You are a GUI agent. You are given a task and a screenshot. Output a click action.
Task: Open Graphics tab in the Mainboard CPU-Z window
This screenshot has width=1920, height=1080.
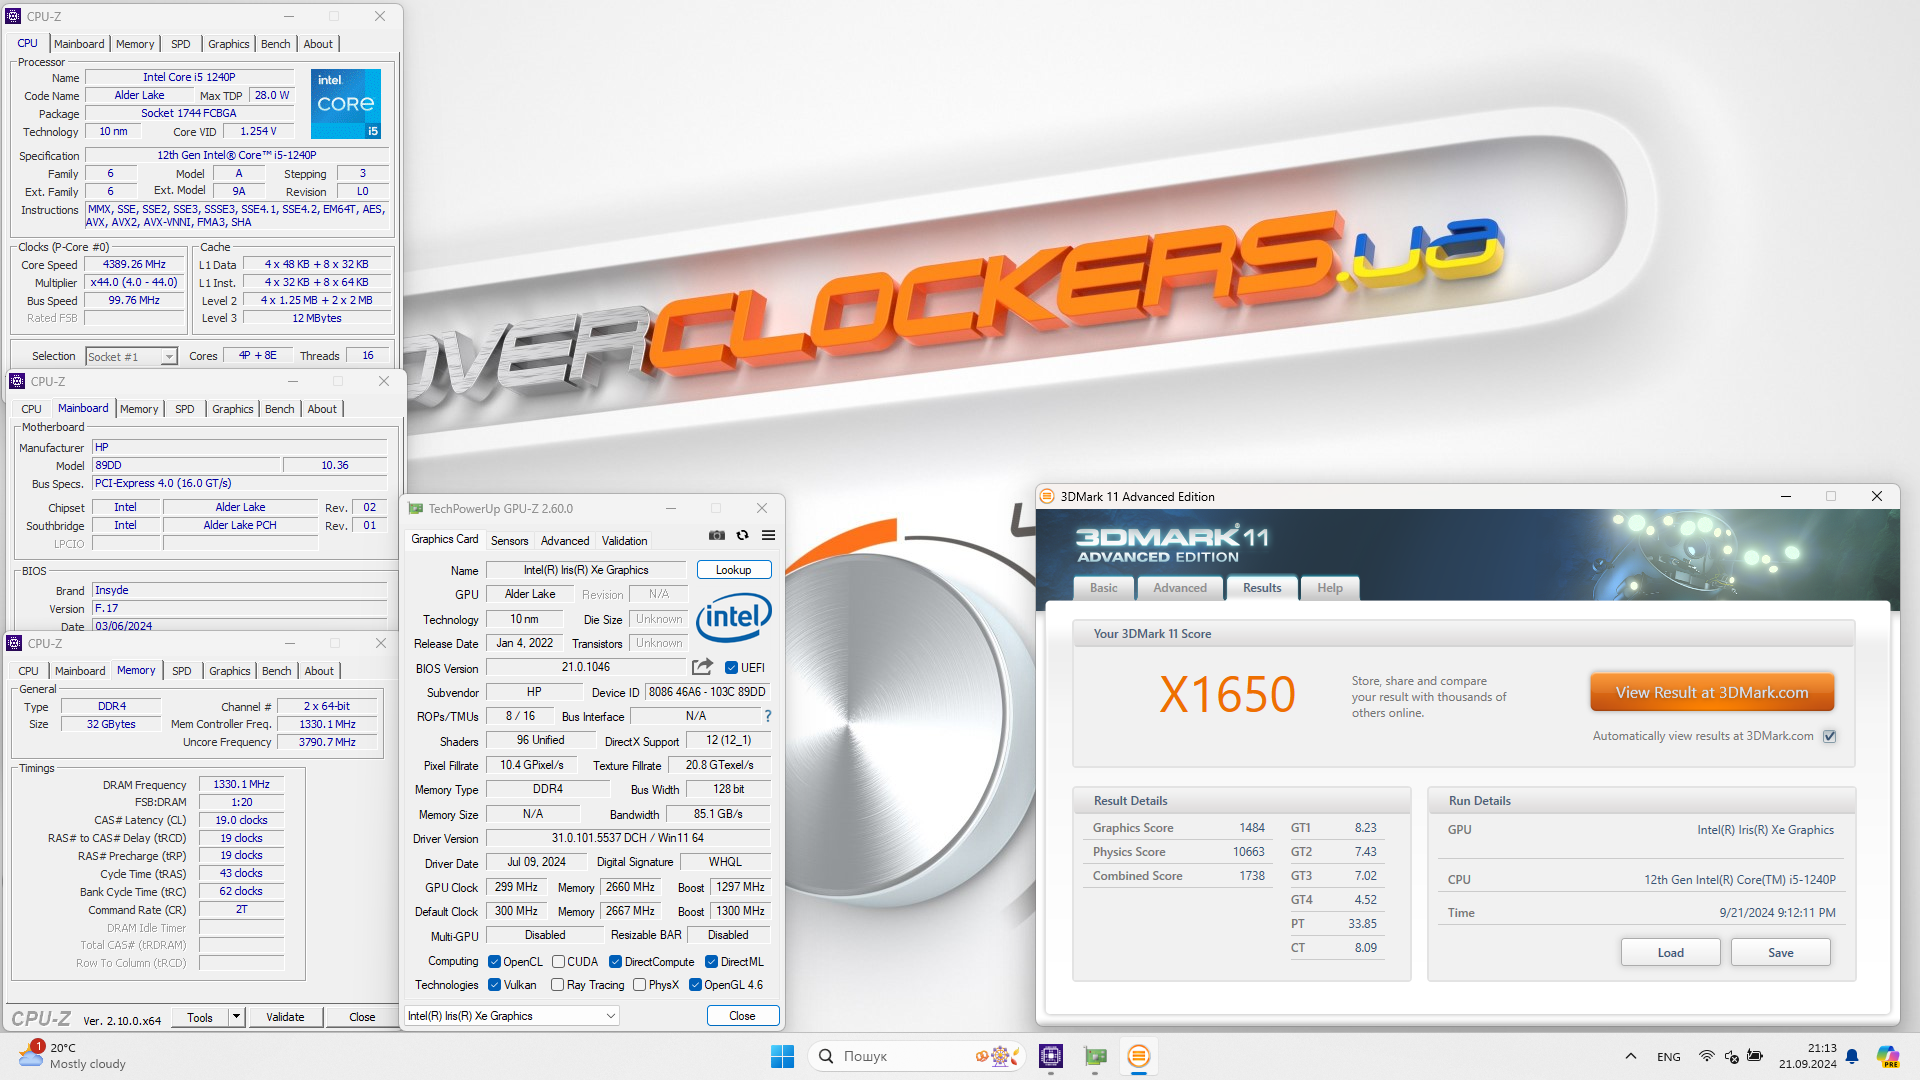point(232,409)
